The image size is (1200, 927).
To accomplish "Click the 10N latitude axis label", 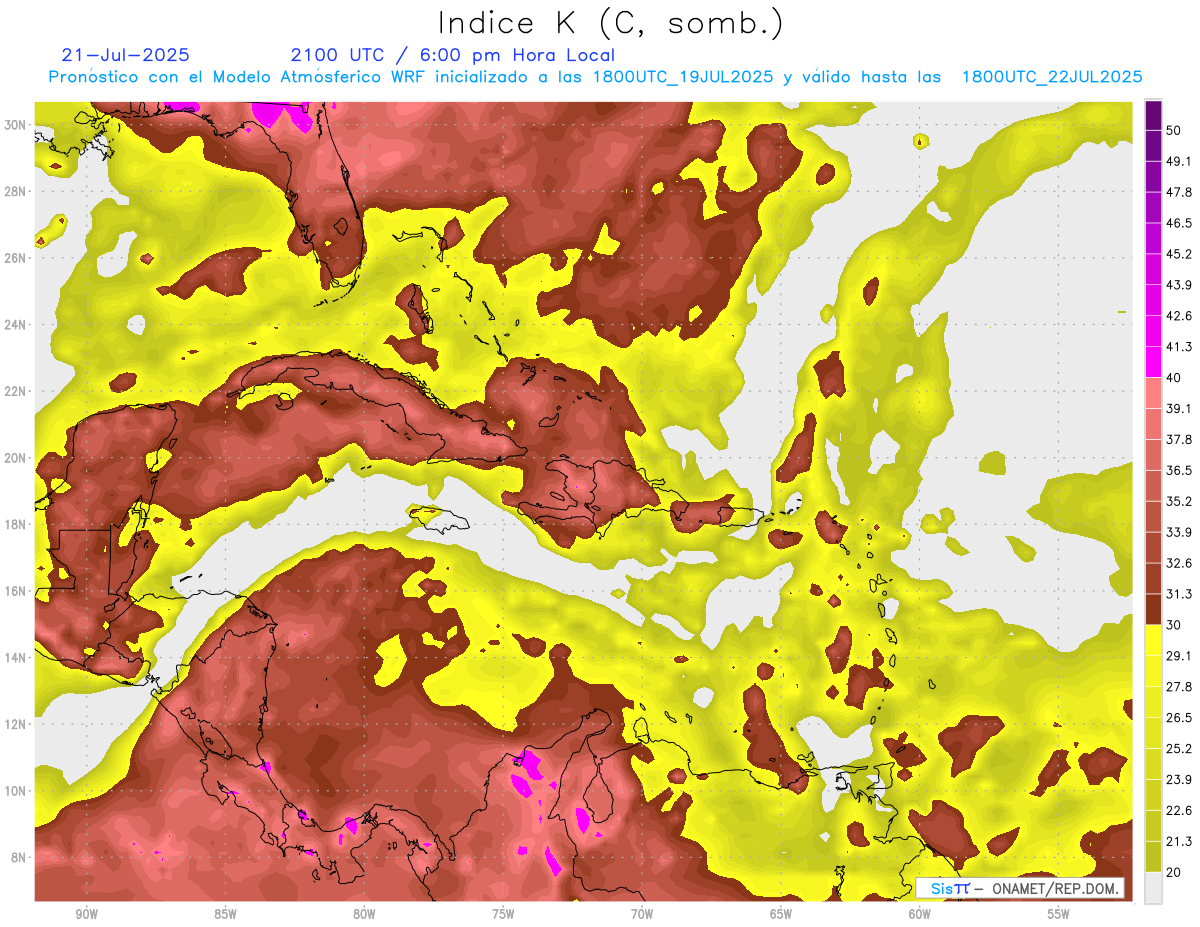I will pos(17,791).
